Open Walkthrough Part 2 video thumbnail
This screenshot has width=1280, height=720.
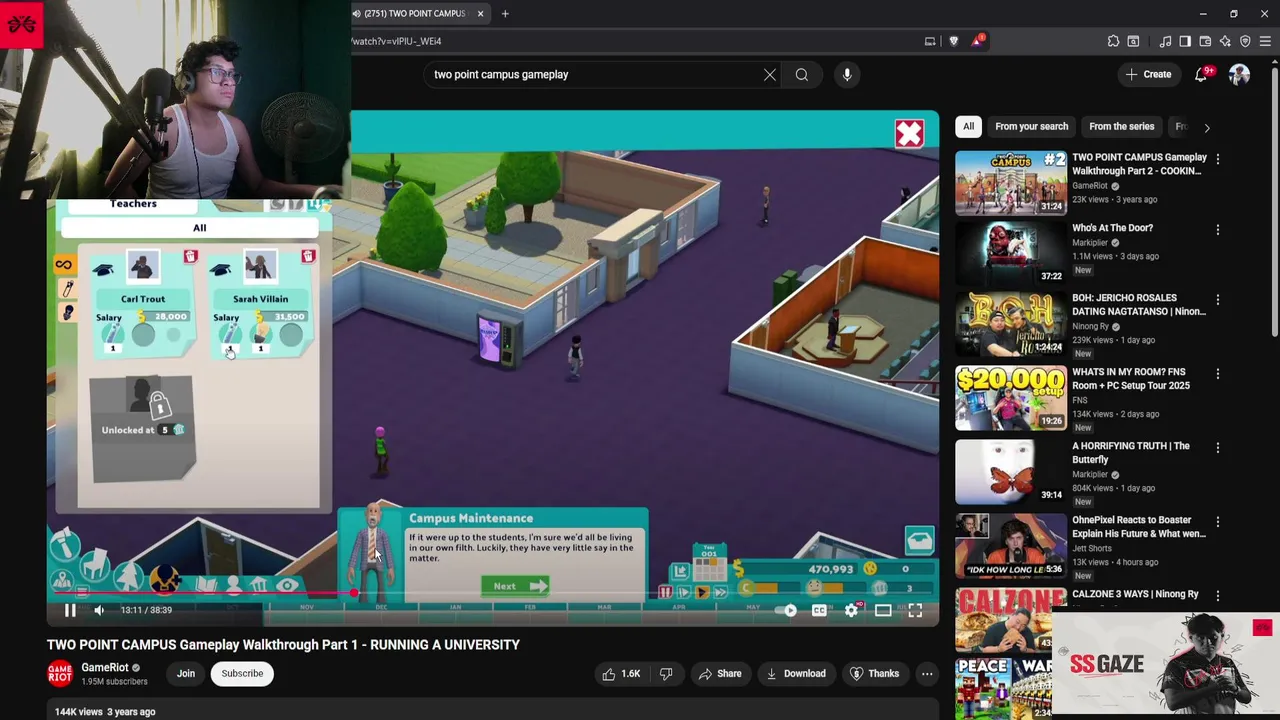point(1011,183)
